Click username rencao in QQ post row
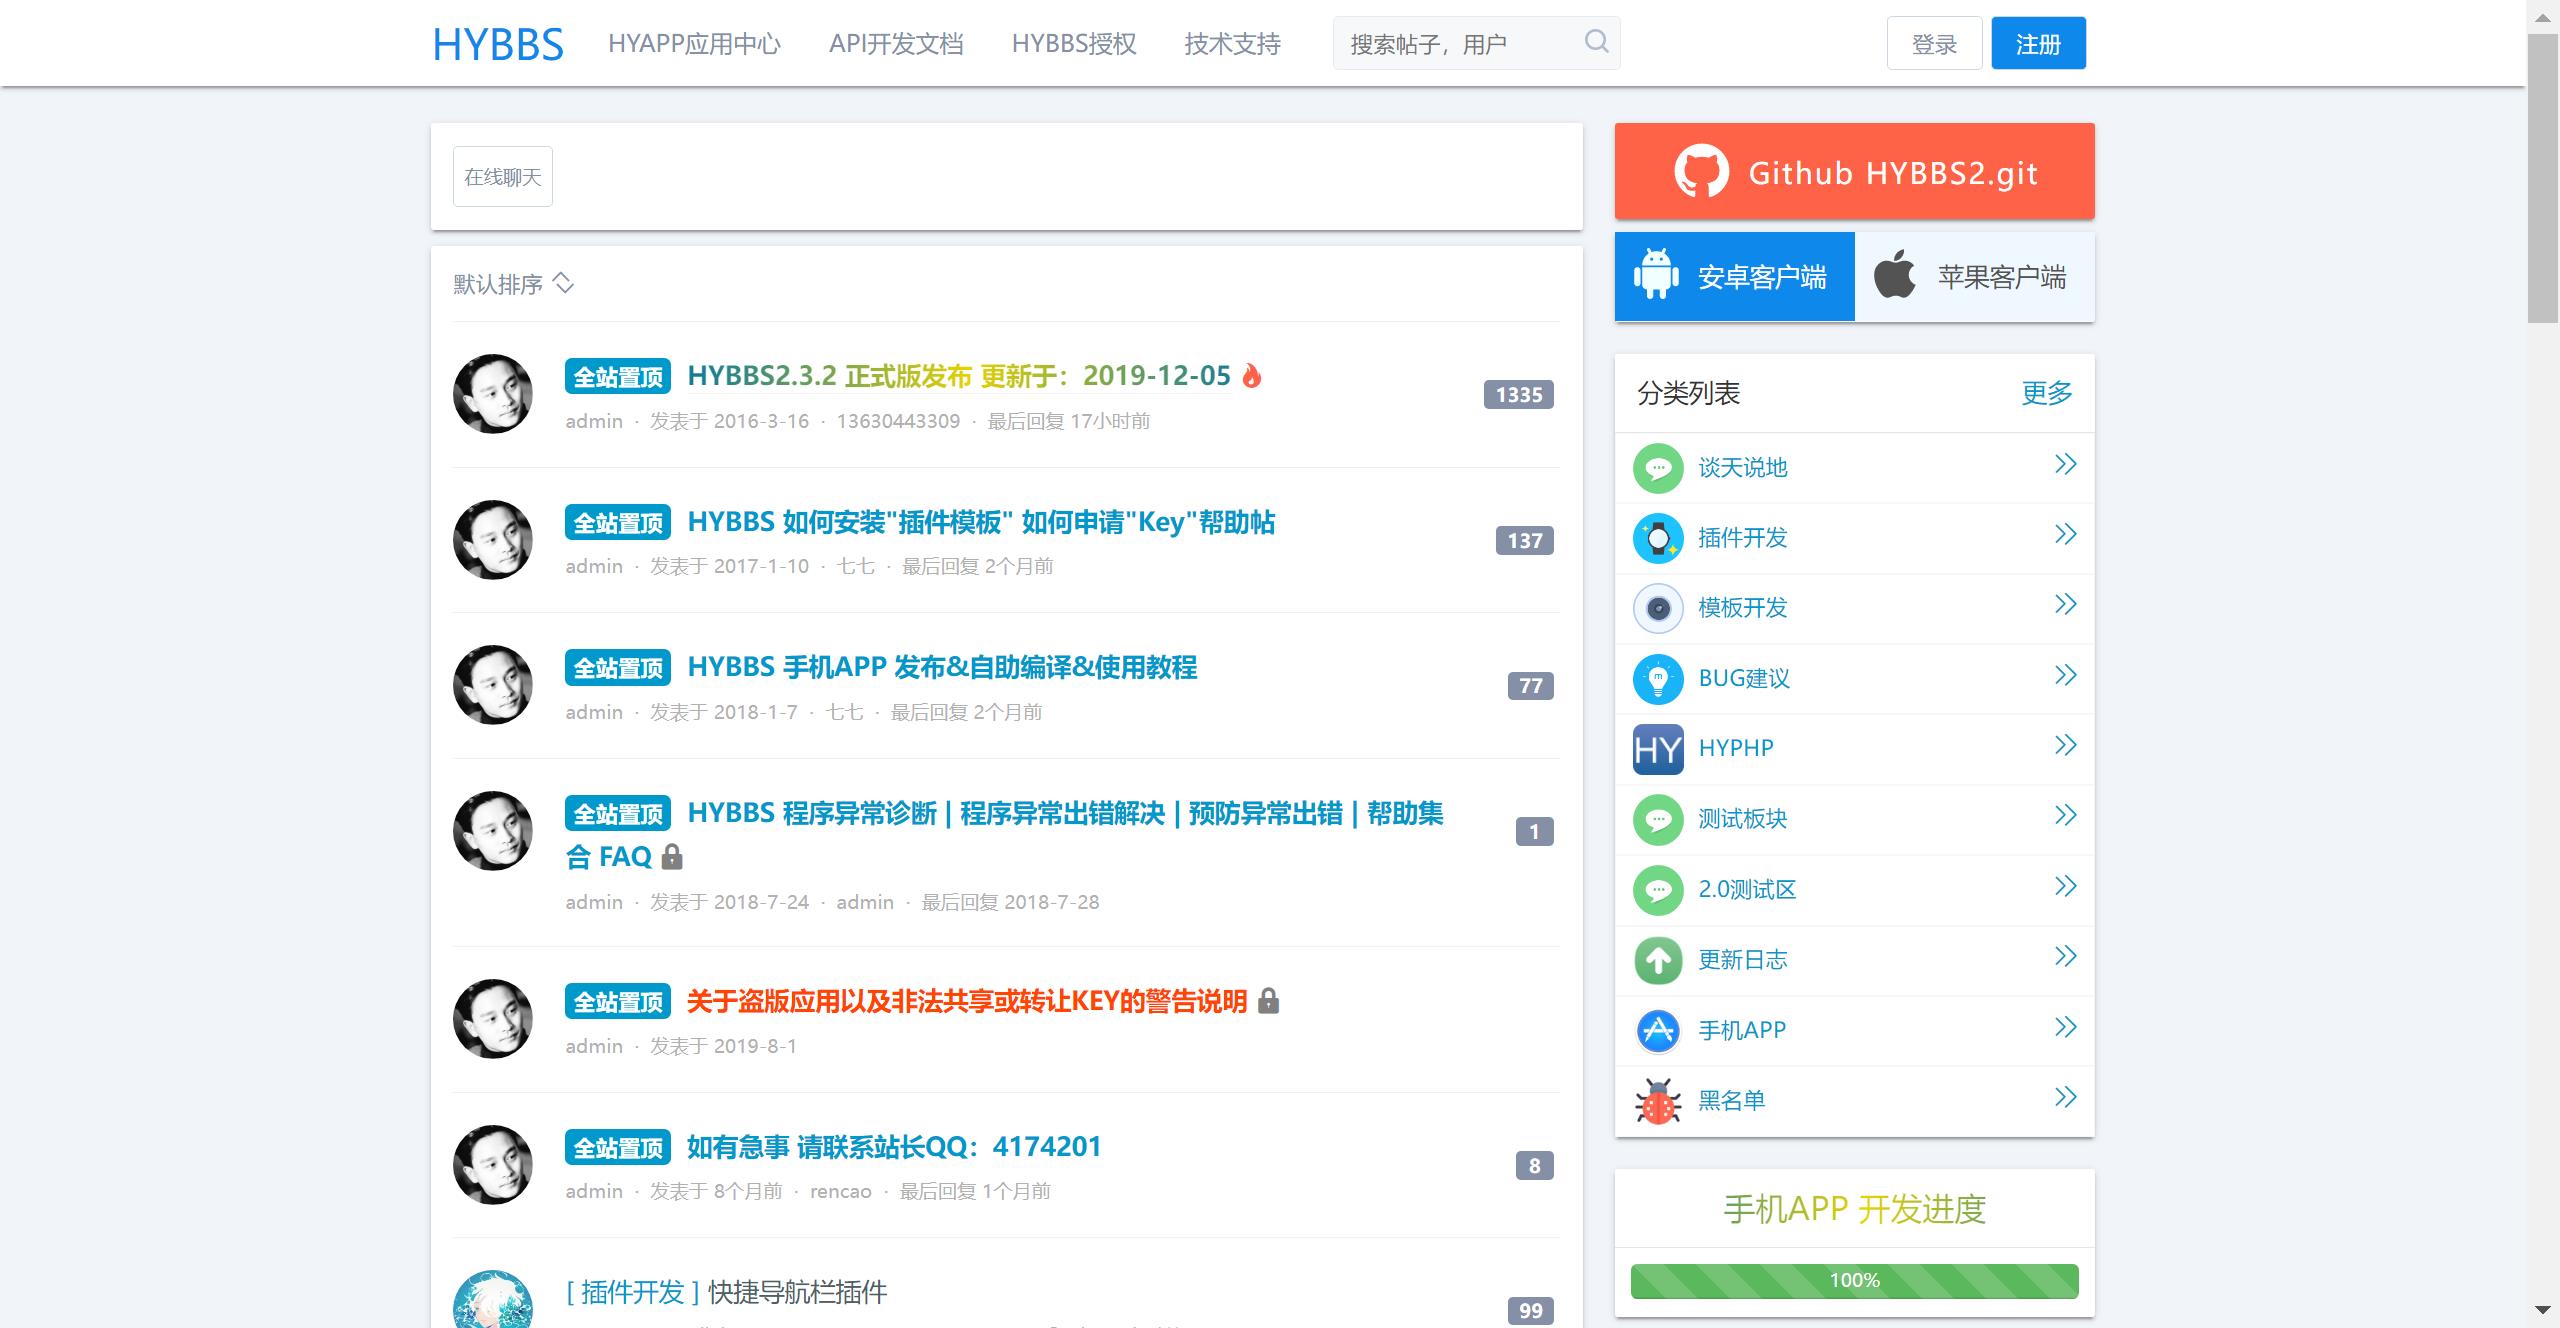 coord(841,1191)
